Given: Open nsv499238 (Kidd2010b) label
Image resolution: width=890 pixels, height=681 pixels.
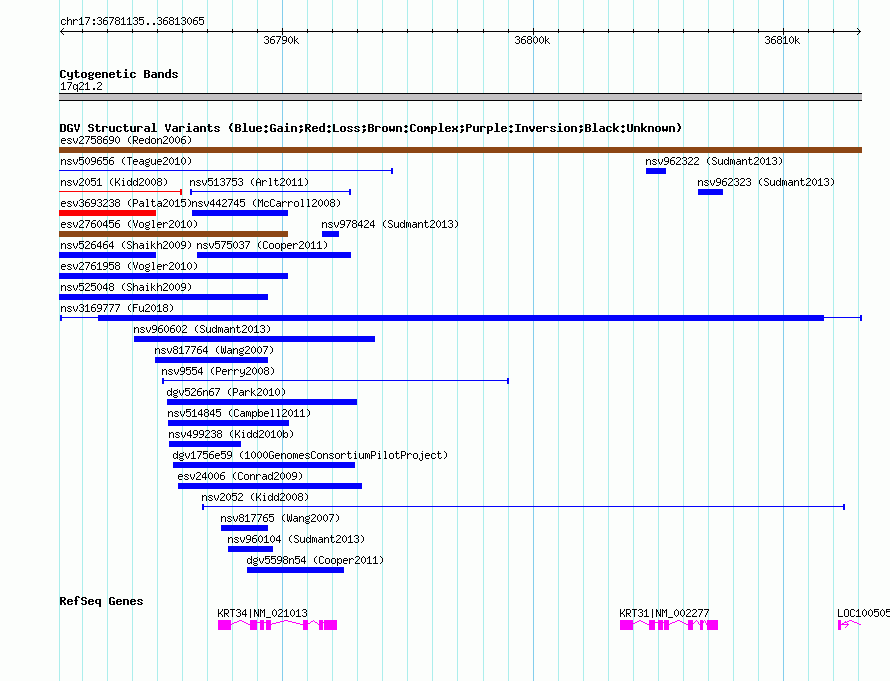Looking at the screenshot, I should pos(231,434).
